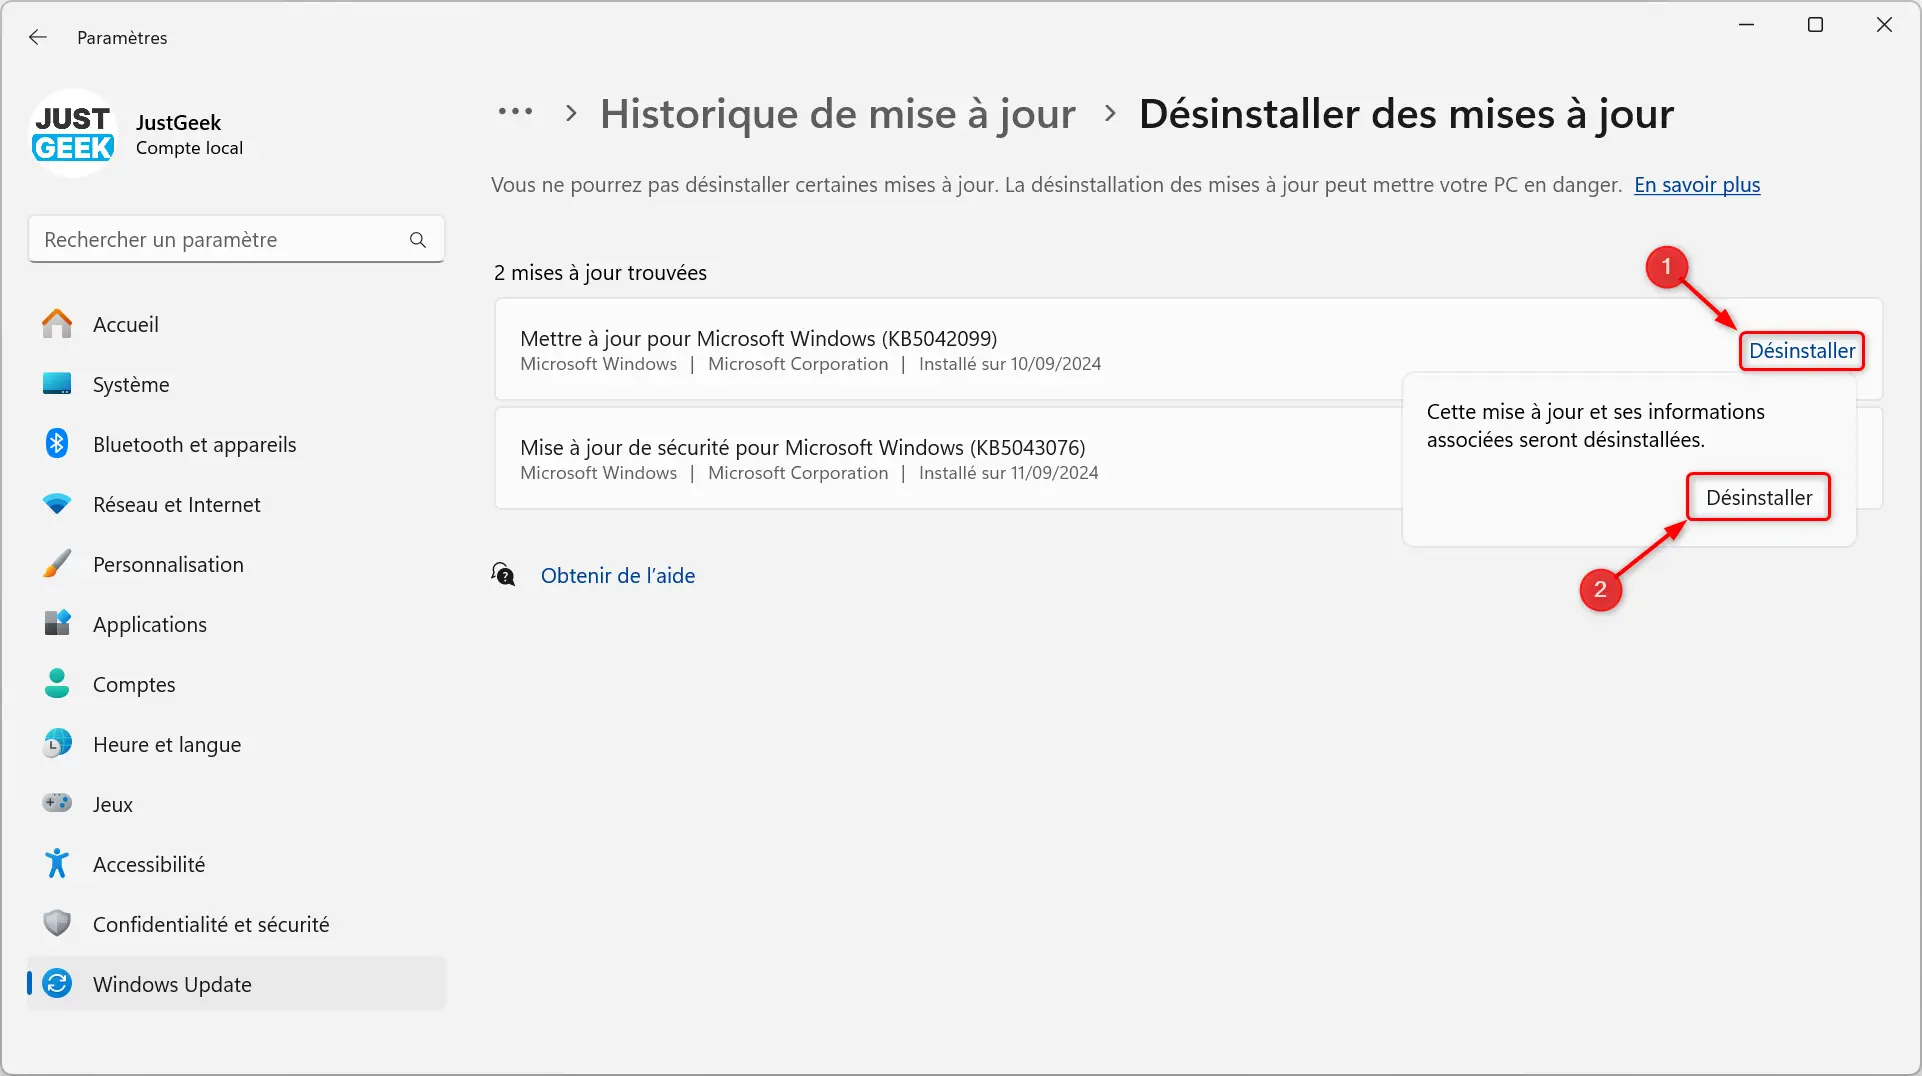Select the KB5043076 security update title
This screenshot has height=1076, width=1922.
click(x=803, y=447)
